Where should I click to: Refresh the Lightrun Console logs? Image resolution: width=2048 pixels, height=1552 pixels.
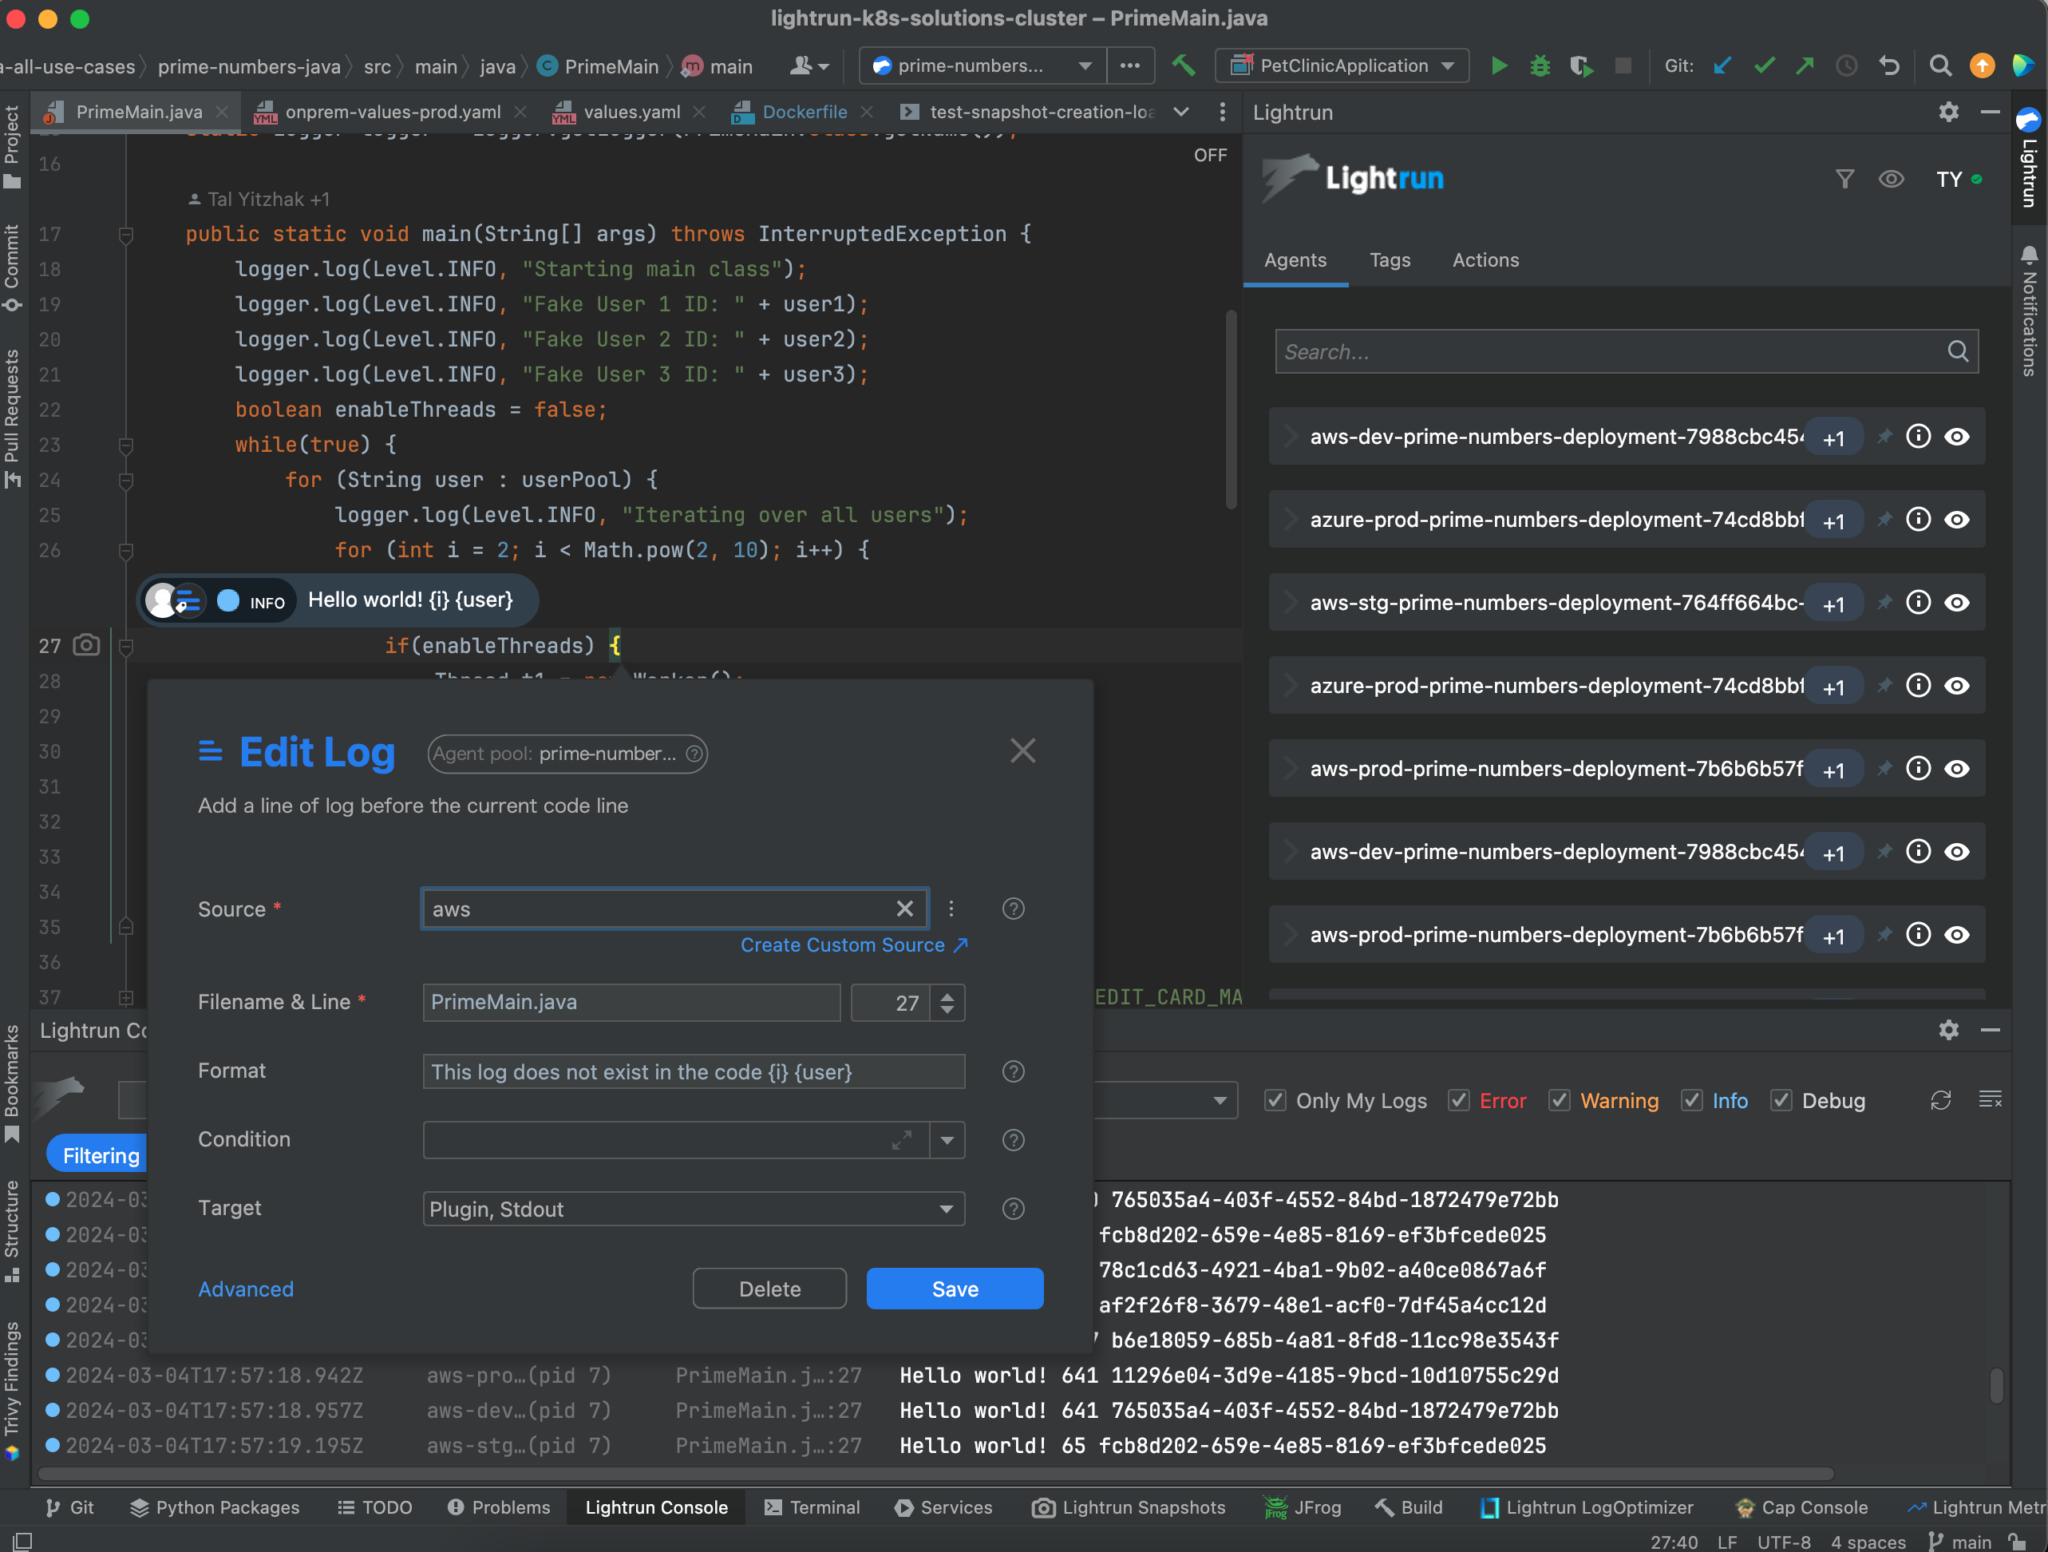point(1941,1100)
